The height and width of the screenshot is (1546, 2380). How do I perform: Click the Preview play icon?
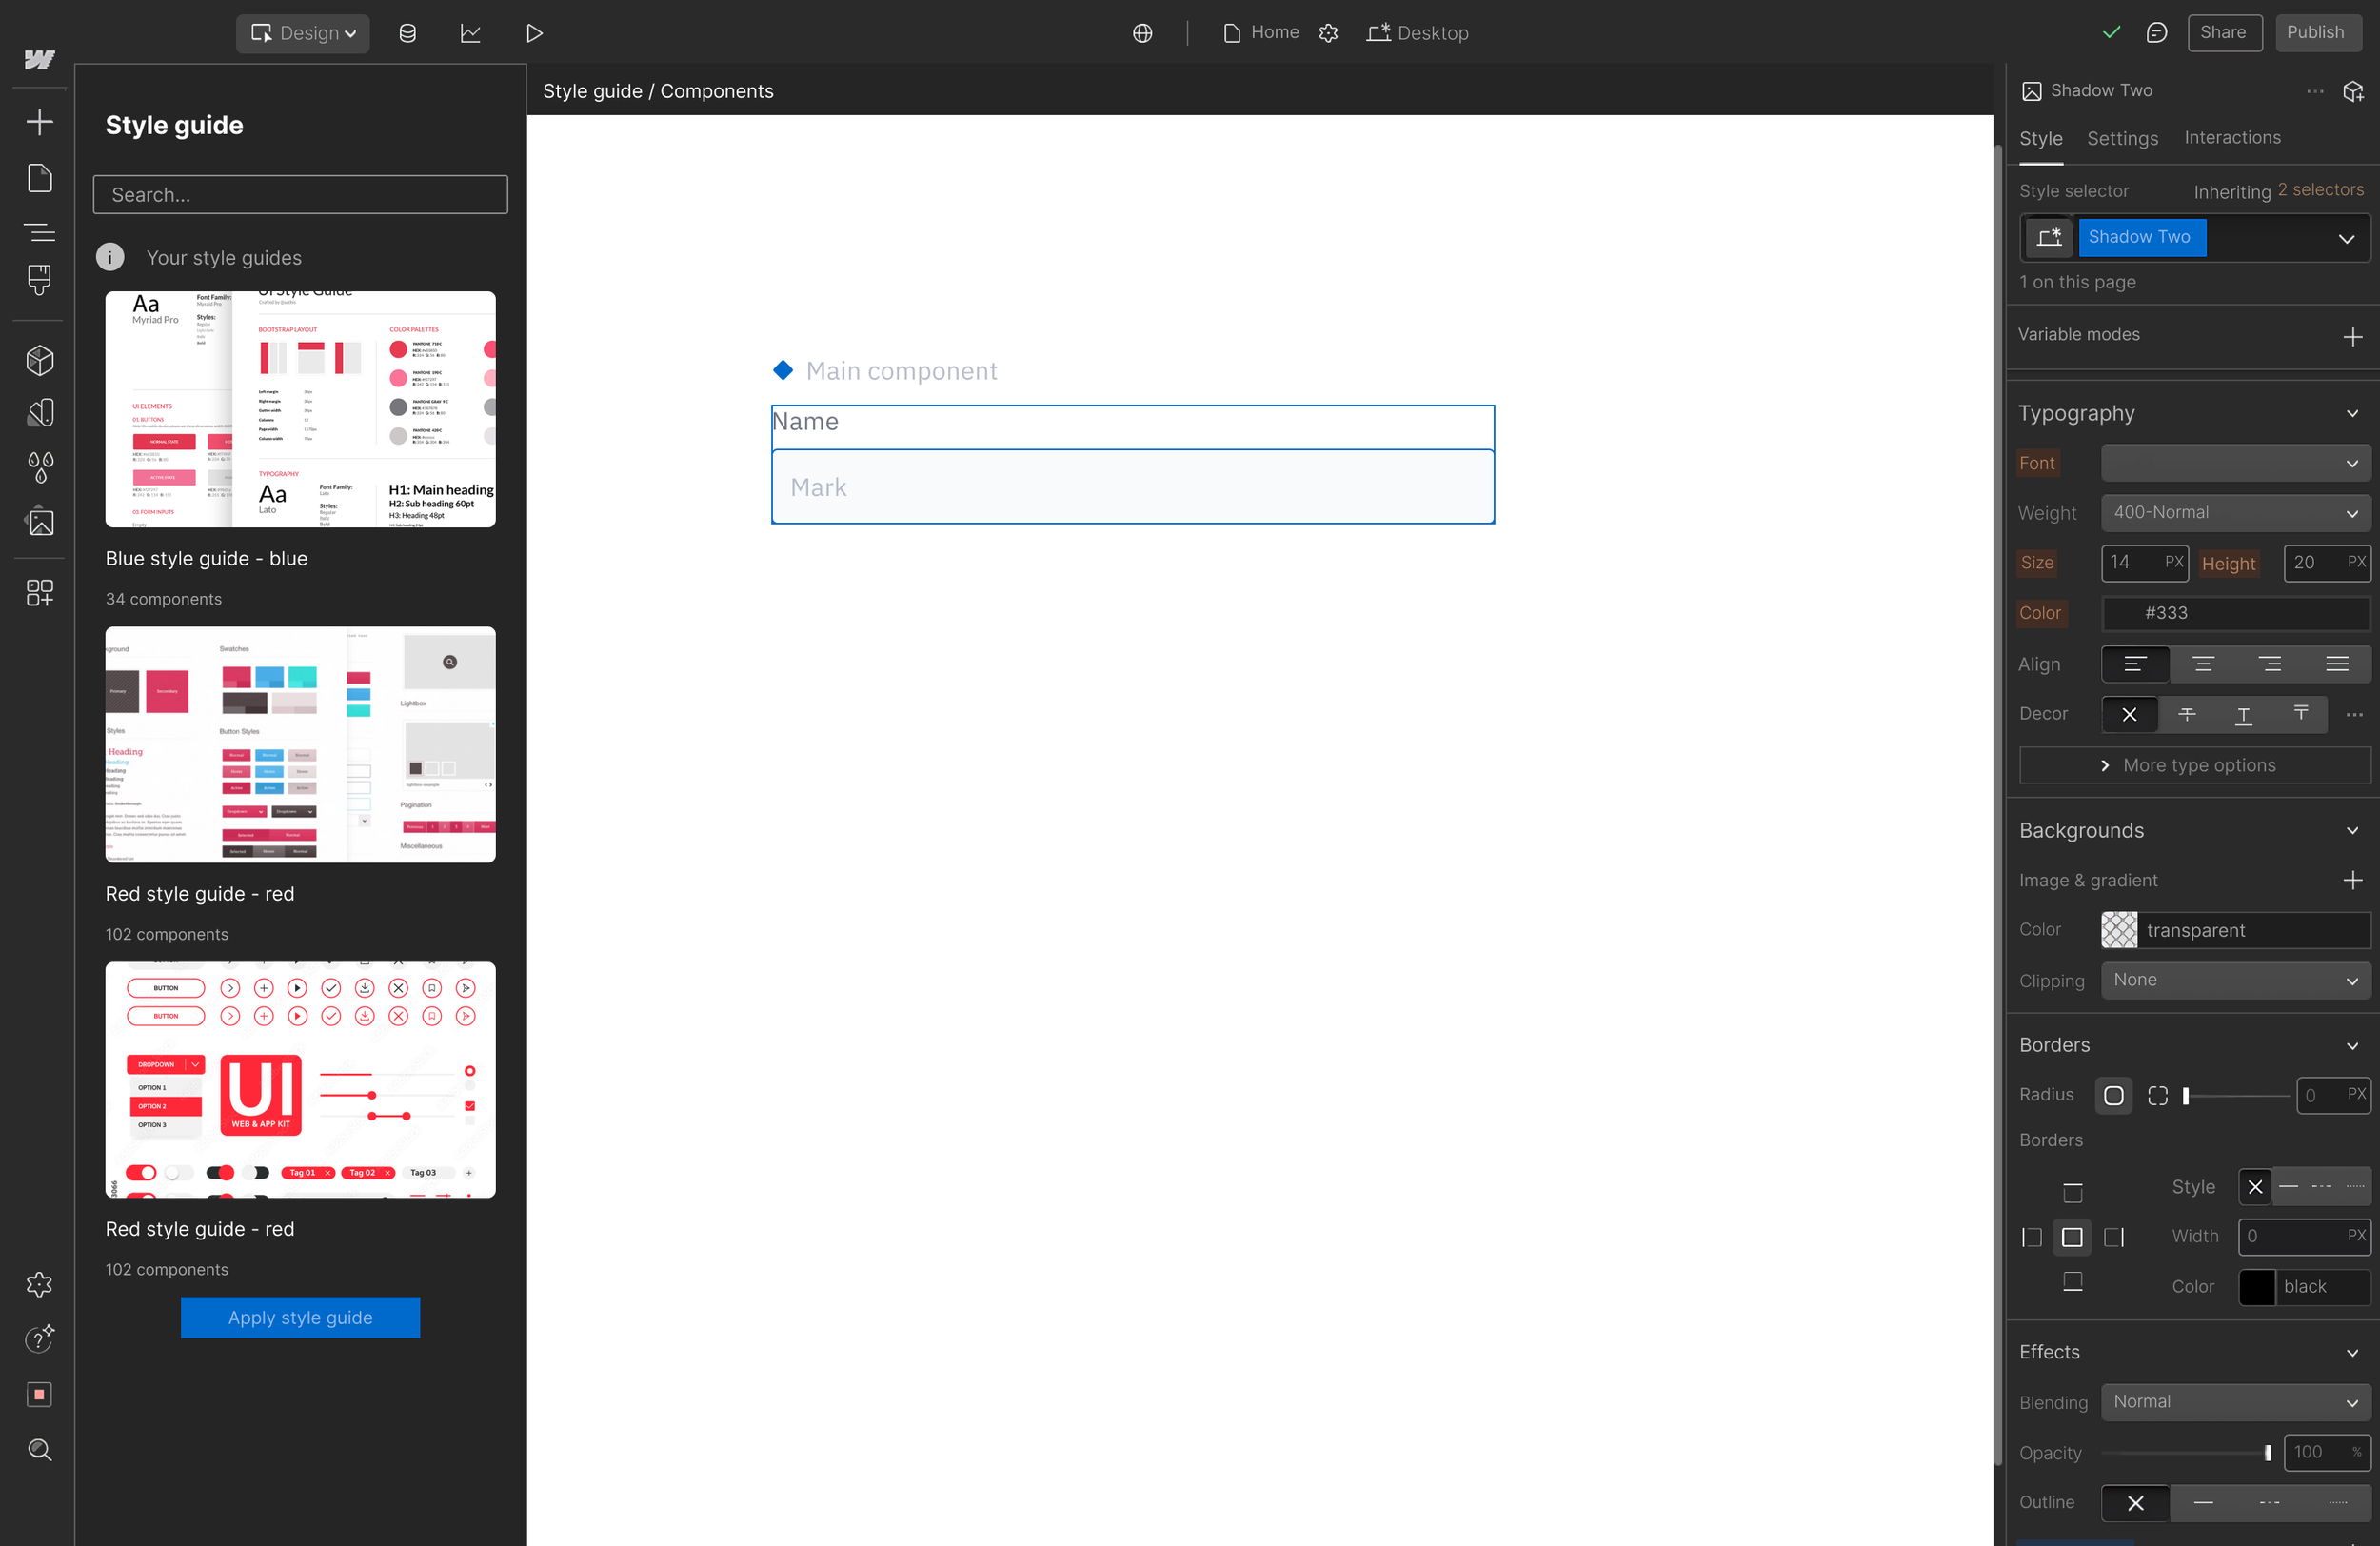534,33
